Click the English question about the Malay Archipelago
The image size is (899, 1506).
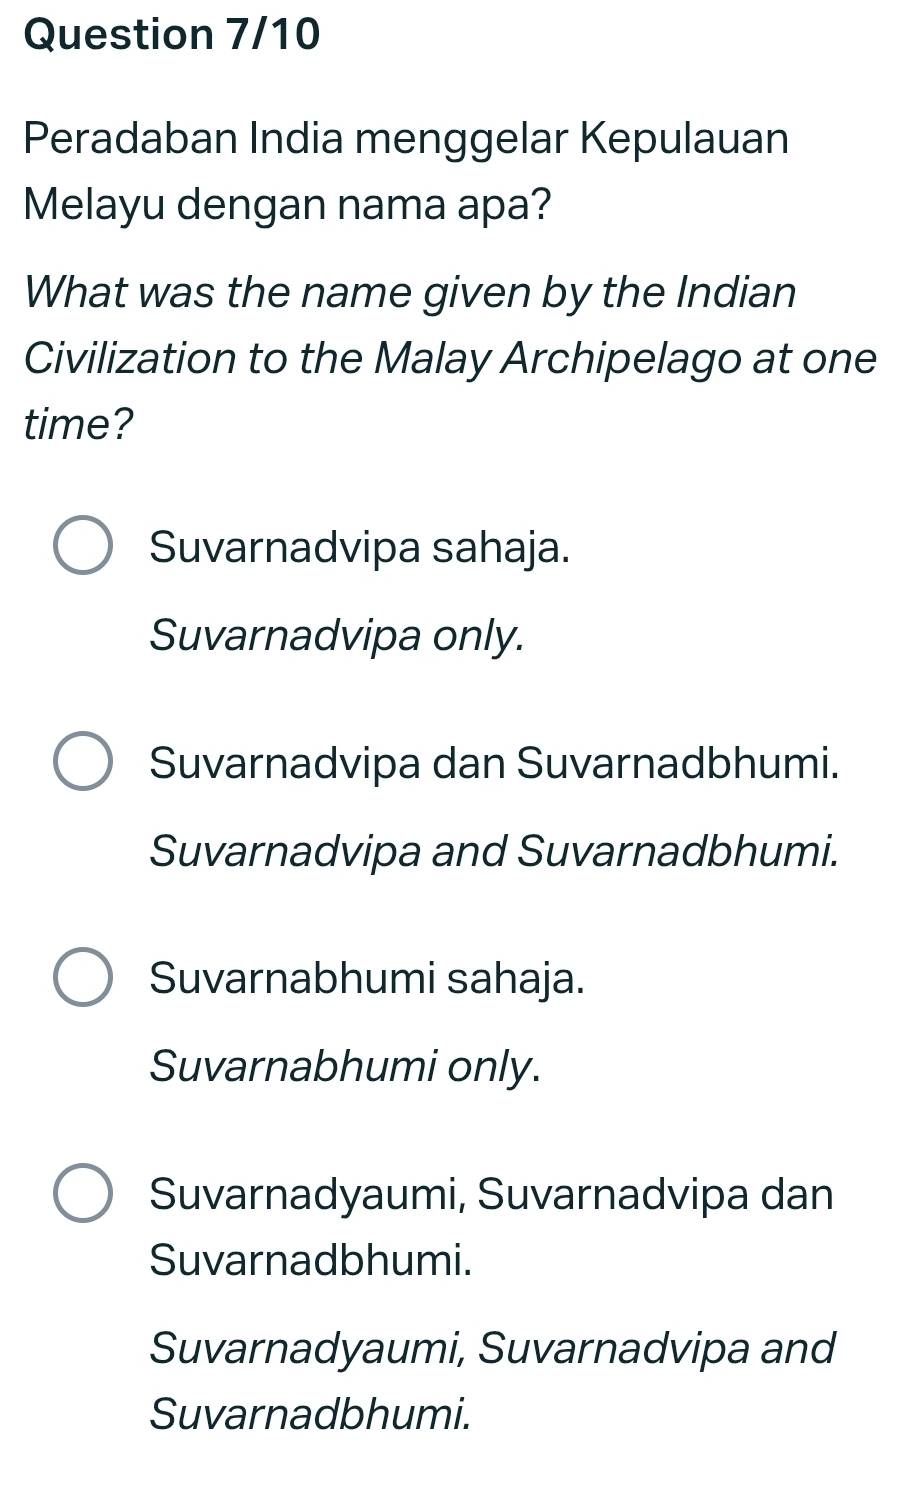coord(446,356)
